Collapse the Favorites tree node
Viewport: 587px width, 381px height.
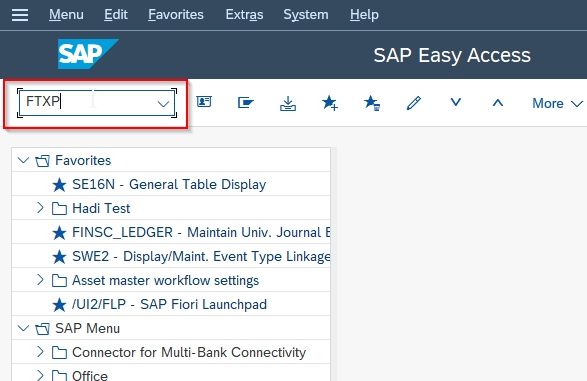point(23,161)
